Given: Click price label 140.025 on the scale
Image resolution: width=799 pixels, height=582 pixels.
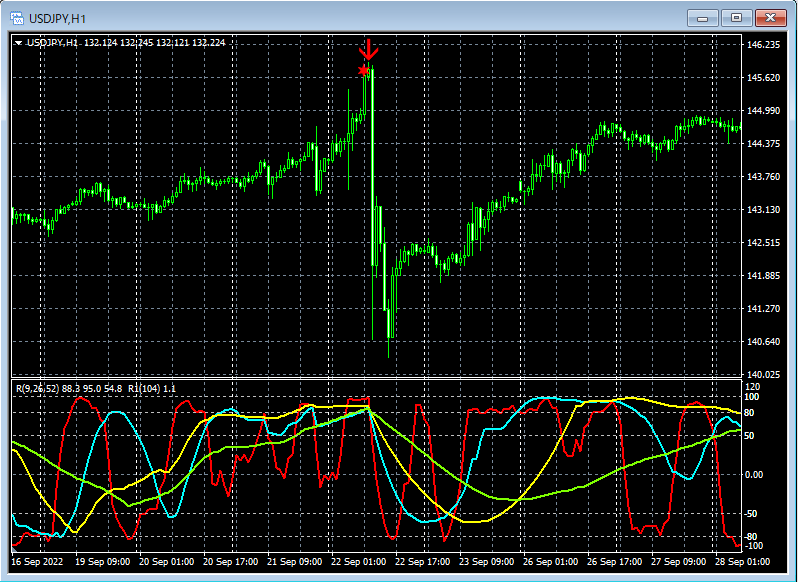Looking at the screenshot, I should (x=763, y=375).
